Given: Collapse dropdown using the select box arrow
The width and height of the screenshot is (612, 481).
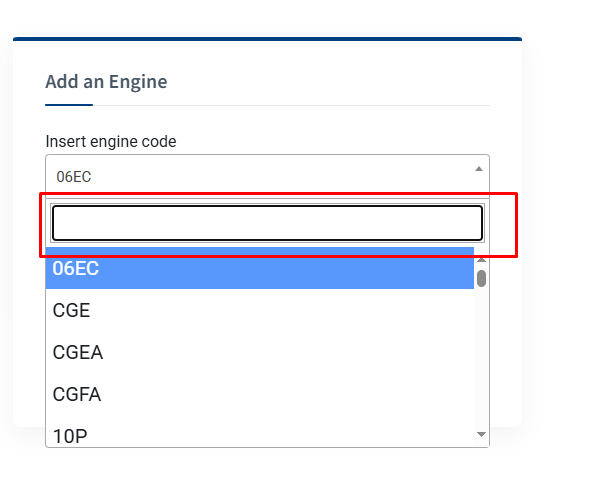Looking at the screenshot, I should (x=478, y=169).
